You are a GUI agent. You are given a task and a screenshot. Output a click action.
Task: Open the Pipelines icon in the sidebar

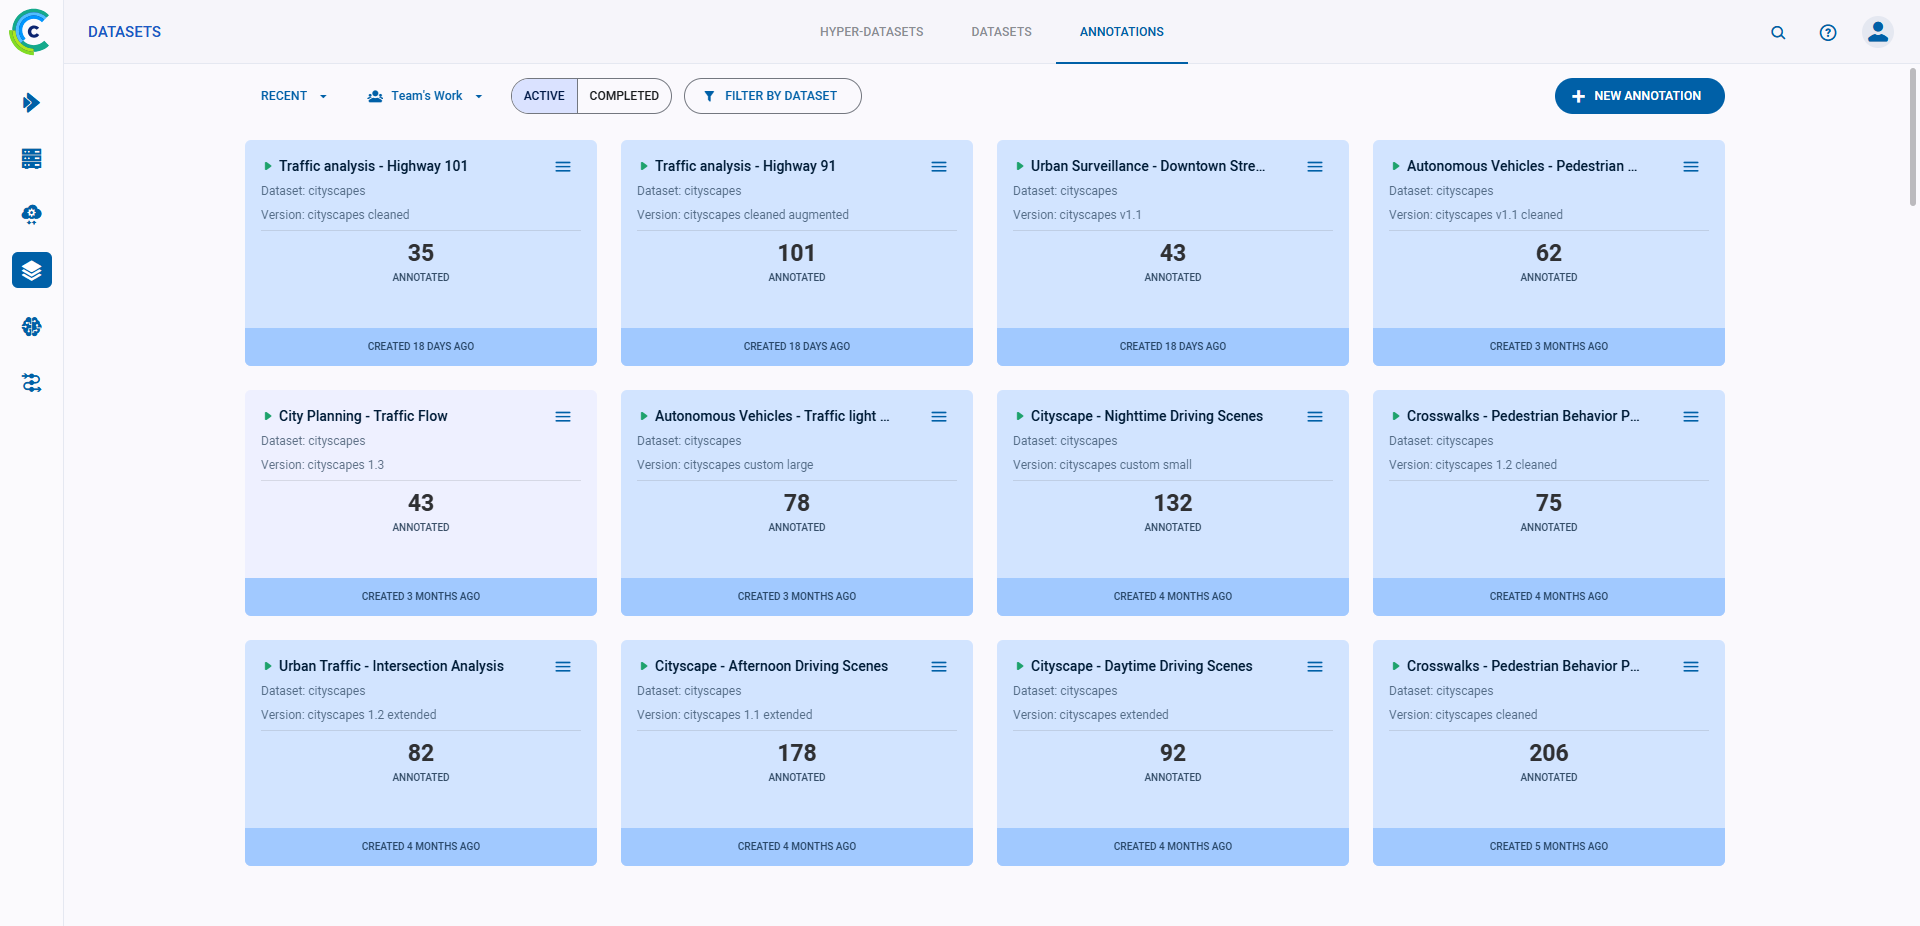(x=31, y=382)
